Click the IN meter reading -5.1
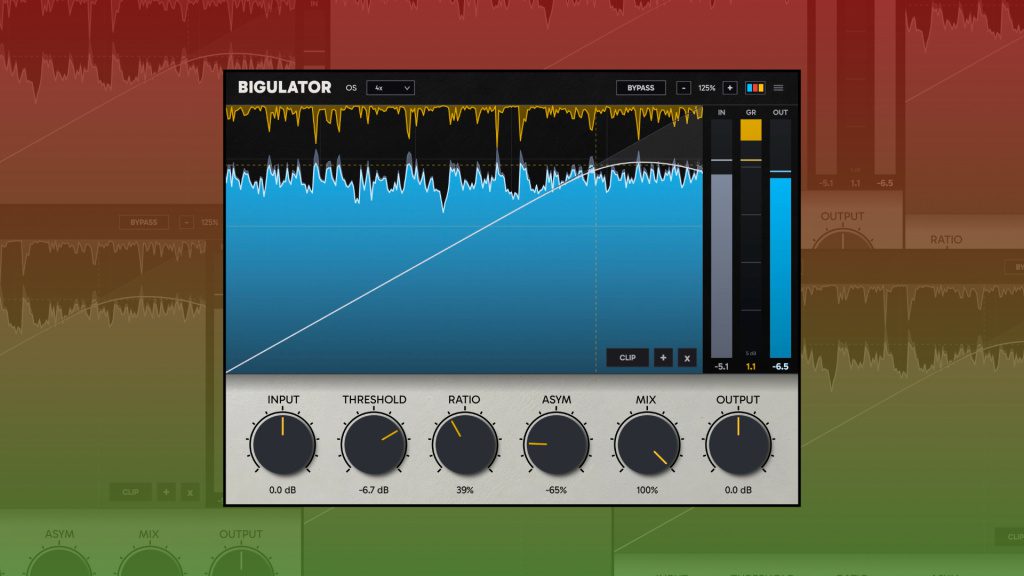Image resolution: width=1024 pixels, height=576 pixels. coord(722,366)
